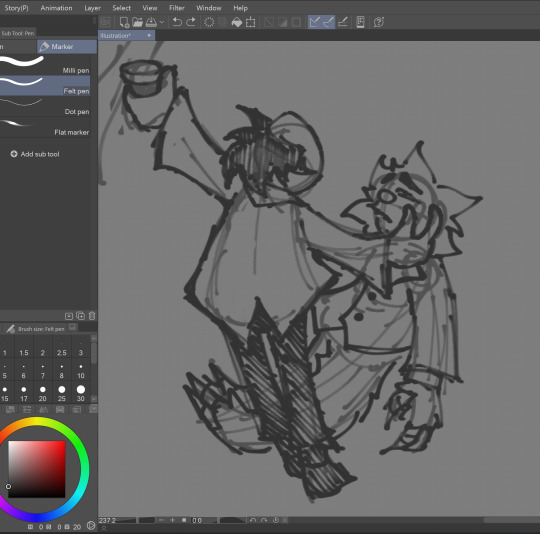Click the Scale/Rotate transform toolbar icon
The image size is (540, 534).
[x=251, y=22]
